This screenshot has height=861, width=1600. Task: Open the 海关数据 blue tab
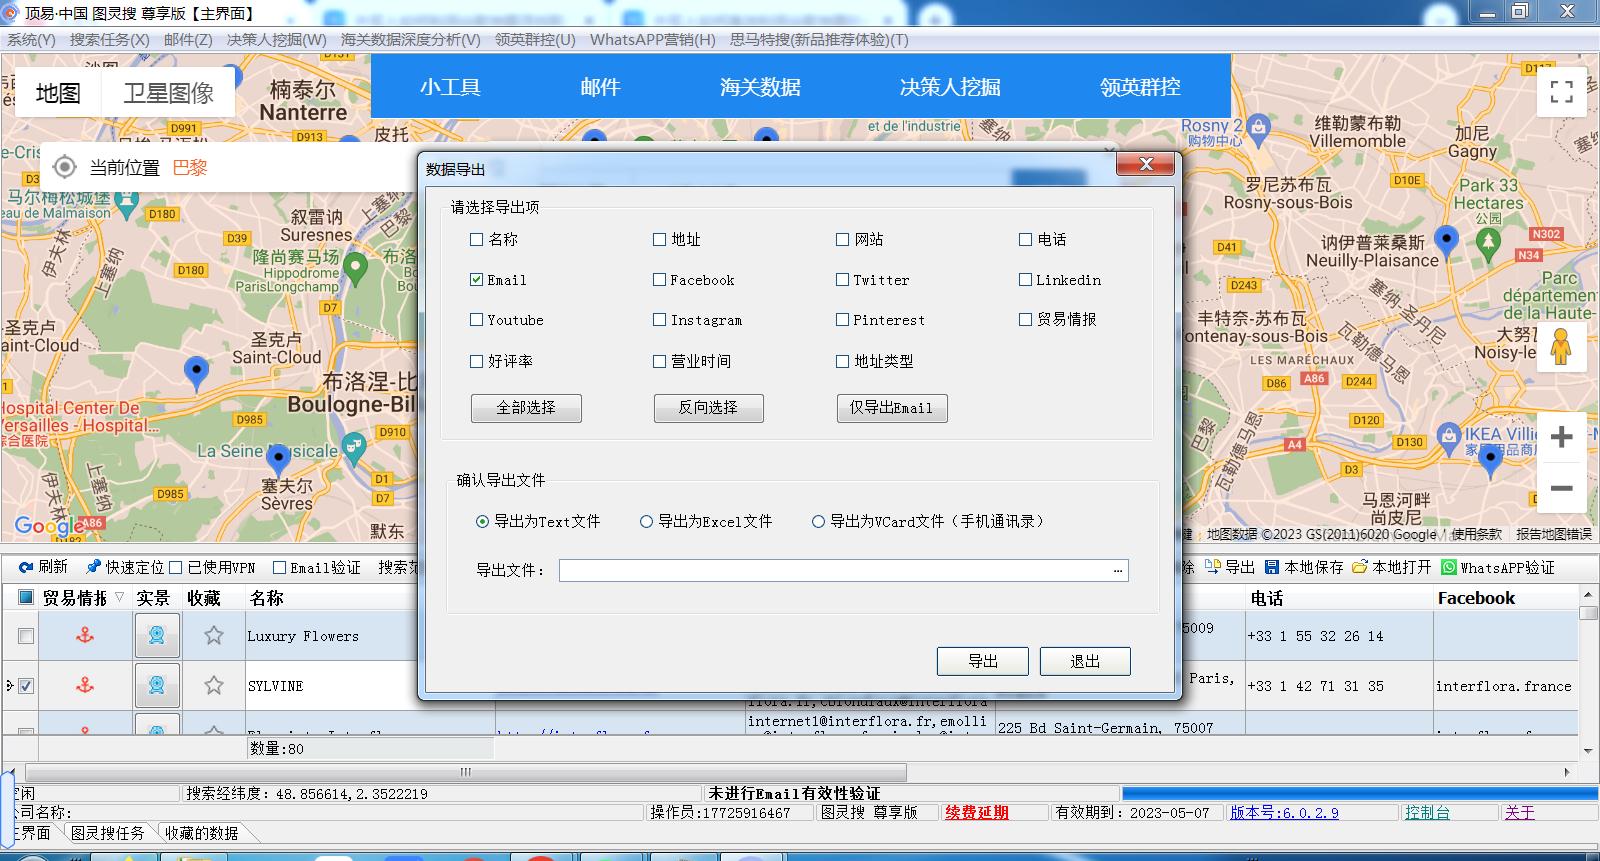point(760,87)
